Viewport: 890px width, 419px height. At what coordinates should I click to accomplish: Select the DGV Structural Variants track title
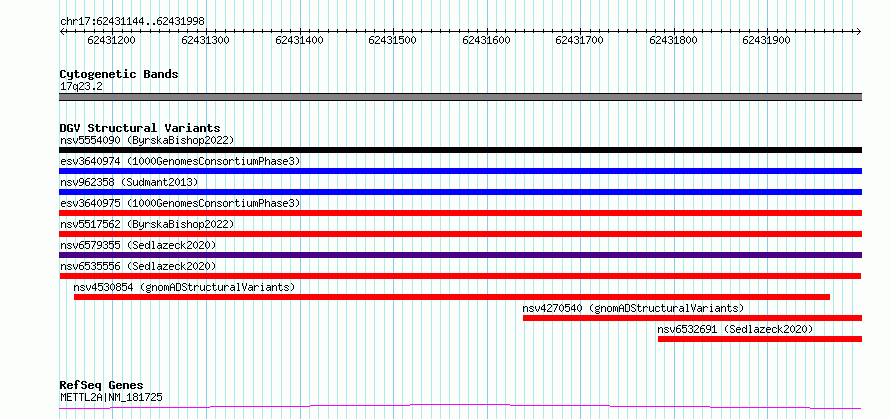[x=140, y=128]
